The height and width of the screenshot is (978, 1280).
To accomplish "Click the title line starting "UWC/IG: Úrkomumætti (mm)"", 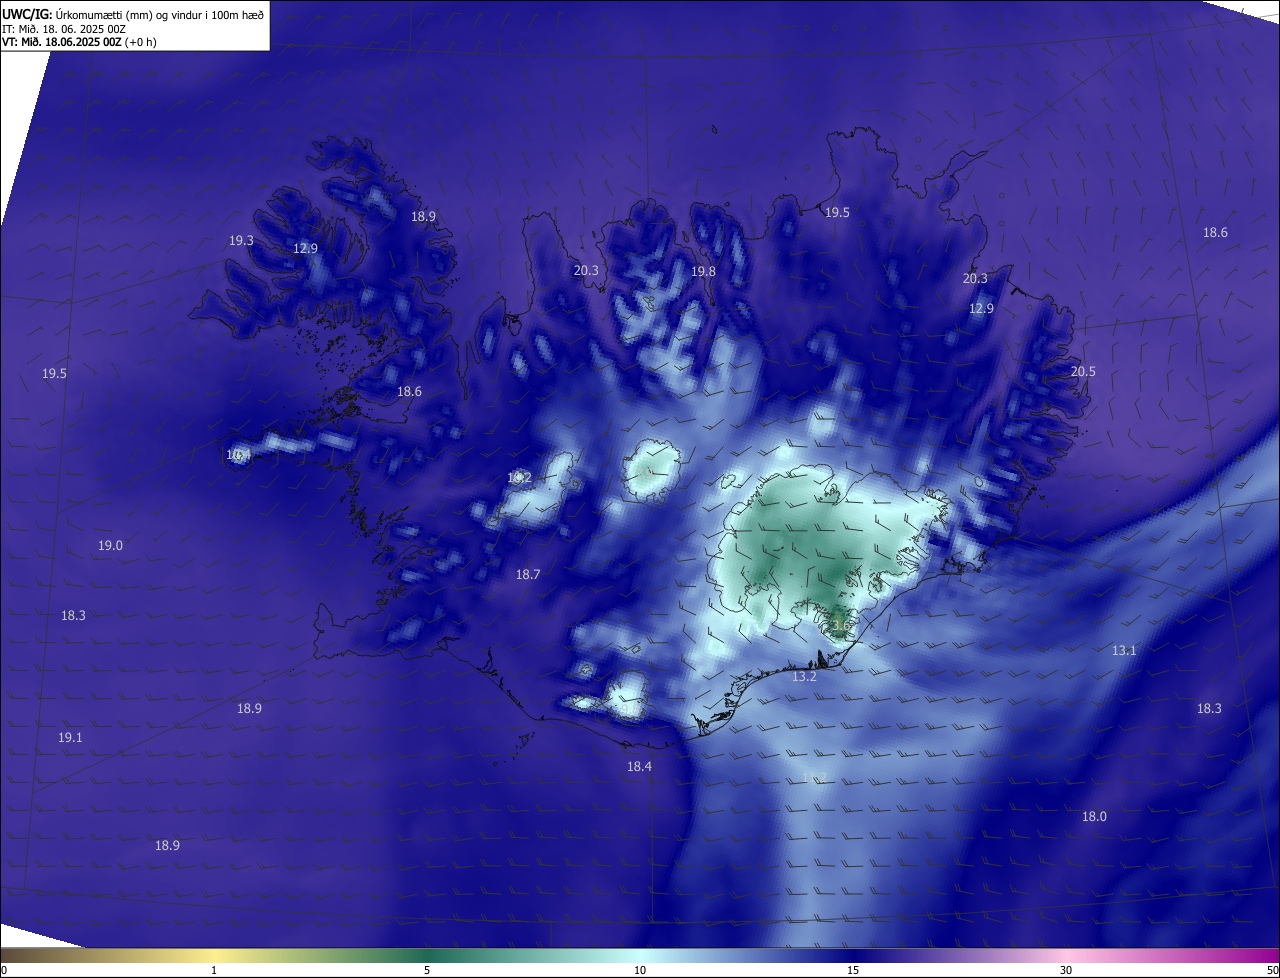I will click(133, 15).
